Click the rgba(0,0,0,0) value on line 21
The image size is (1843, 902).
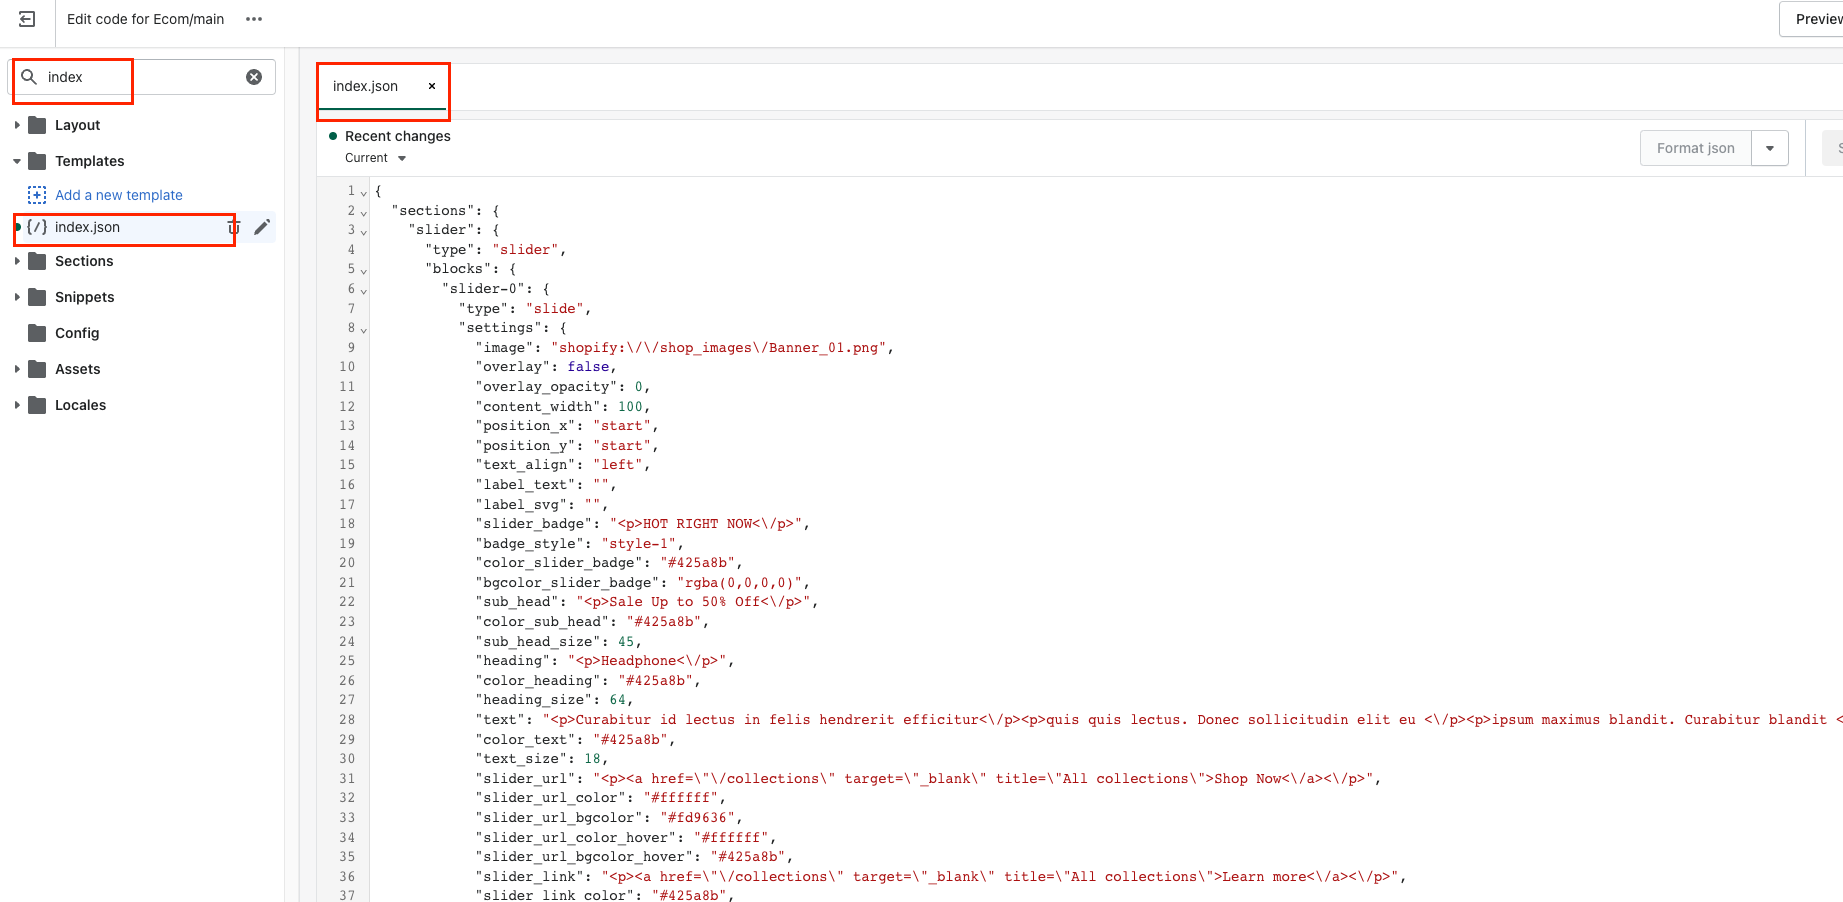point(739,583)
